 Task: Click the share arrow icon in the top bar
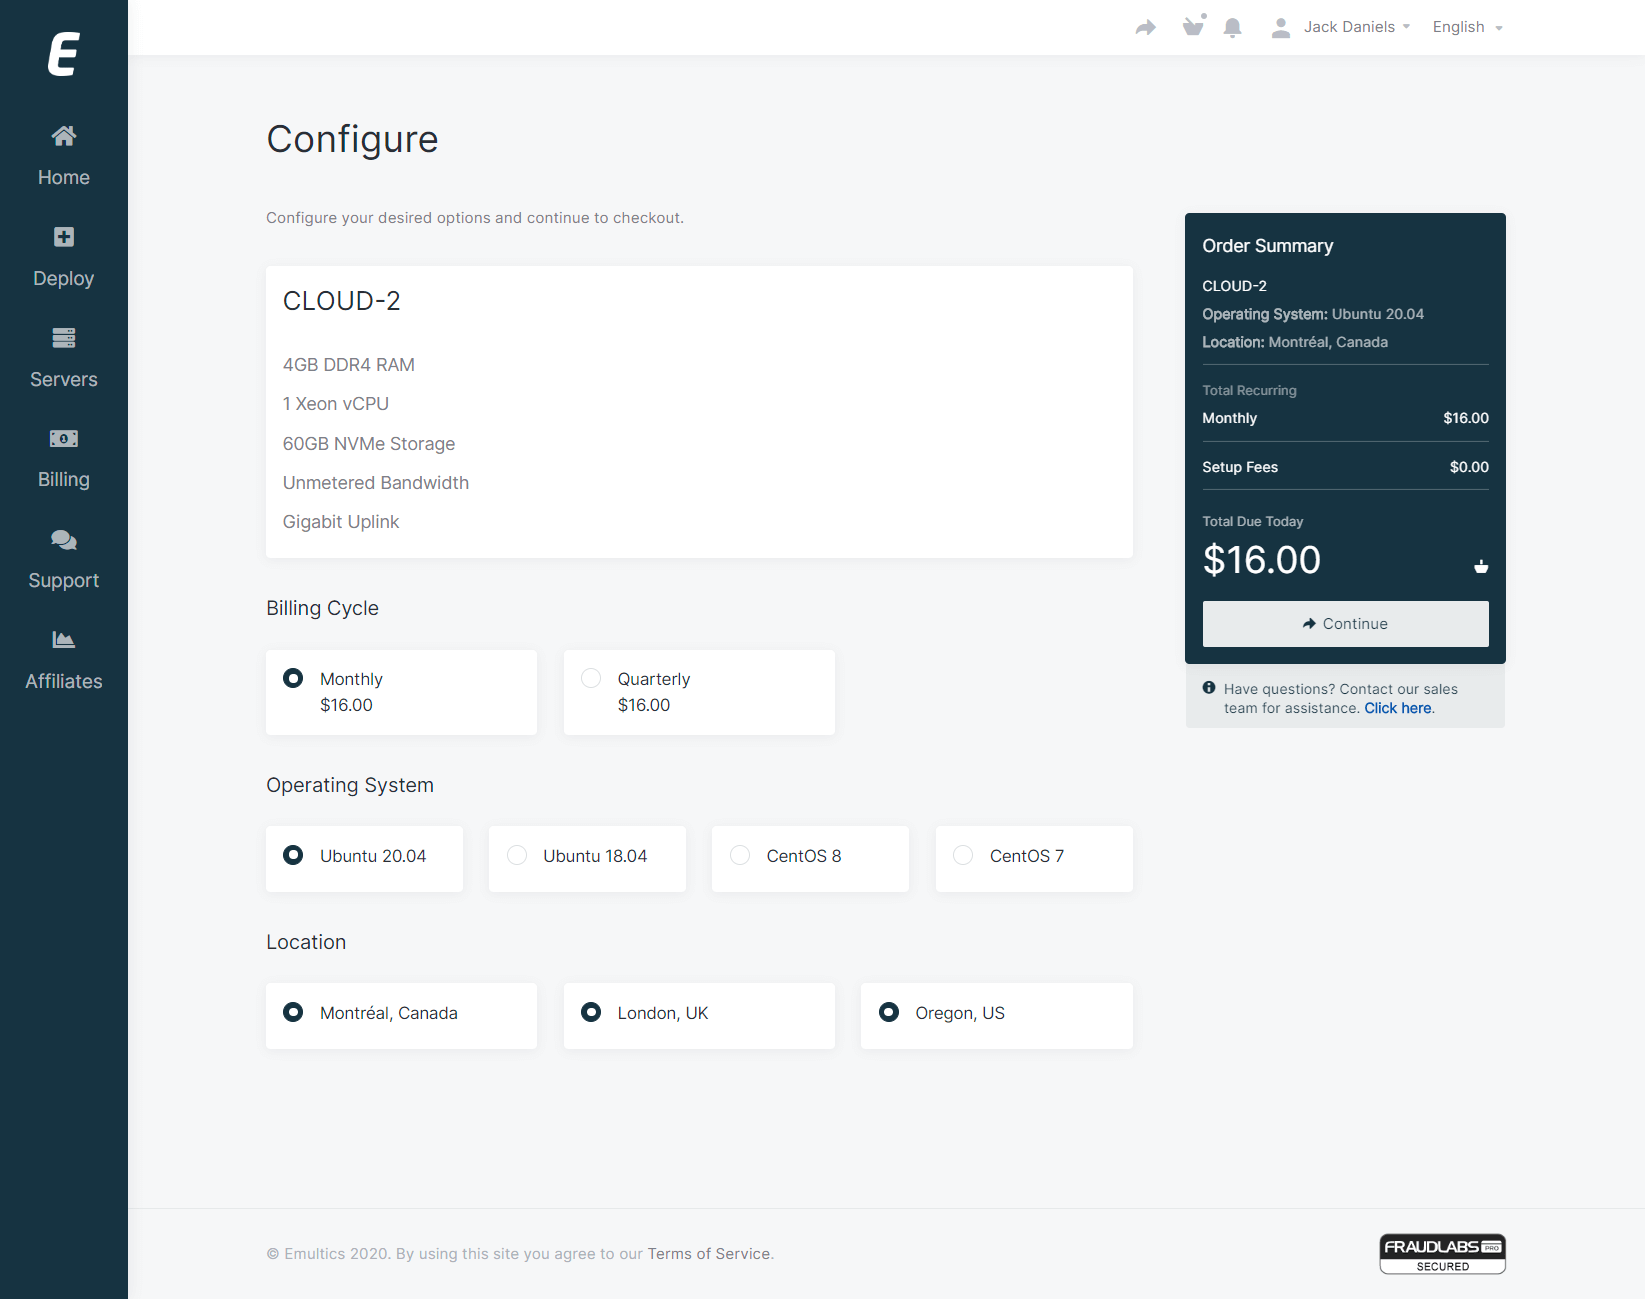click(x=1145, y=28)
